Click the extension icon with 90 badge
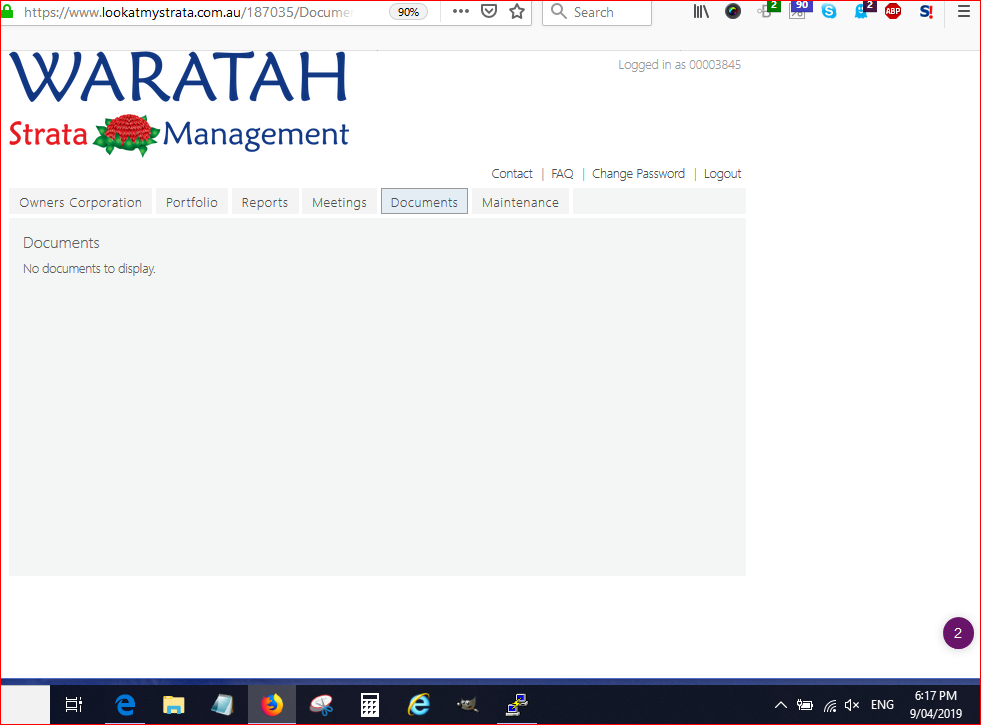Viewport: 981px width, 725px height. 799,10
